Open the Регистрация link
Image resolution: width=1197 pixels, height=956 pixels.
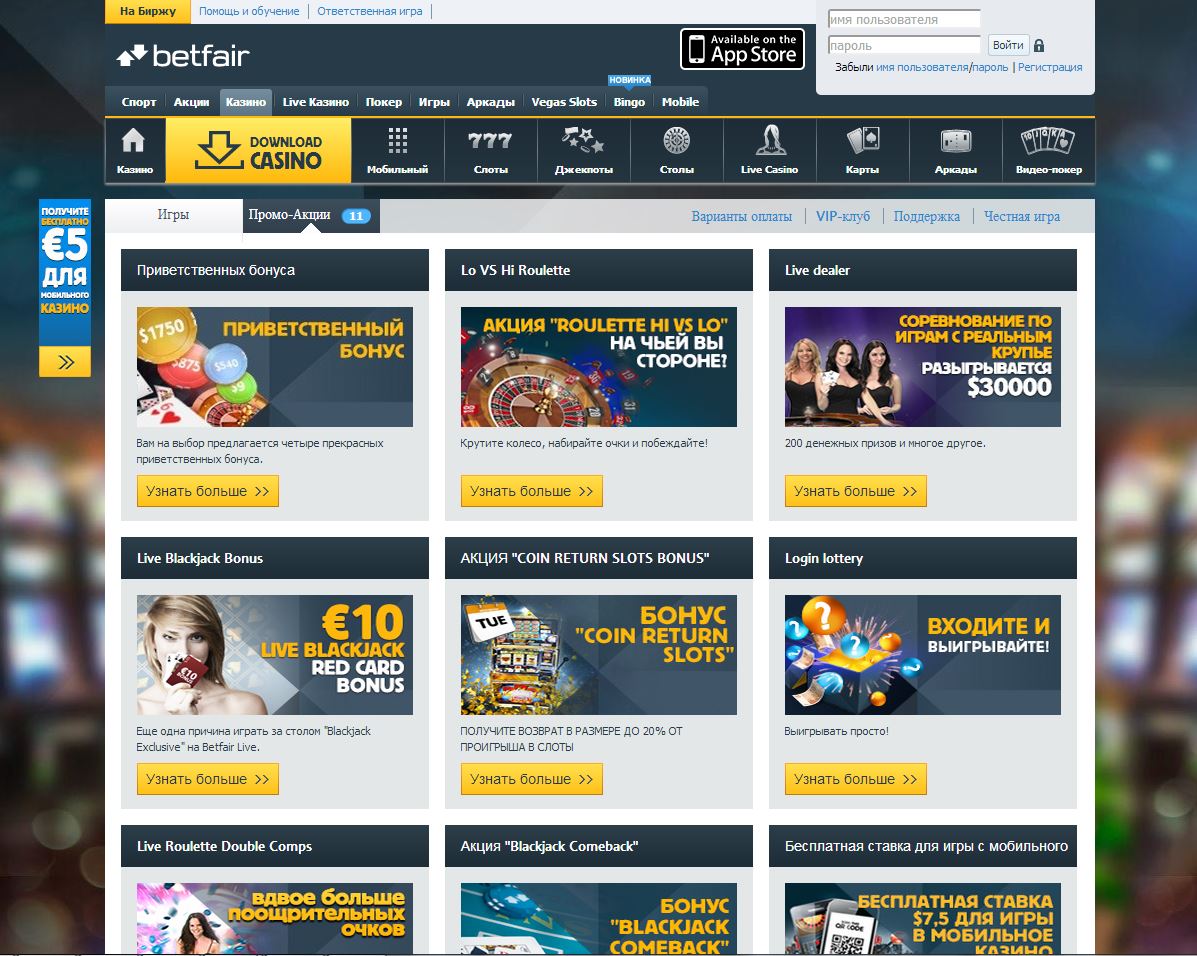tap(1050, 67)
